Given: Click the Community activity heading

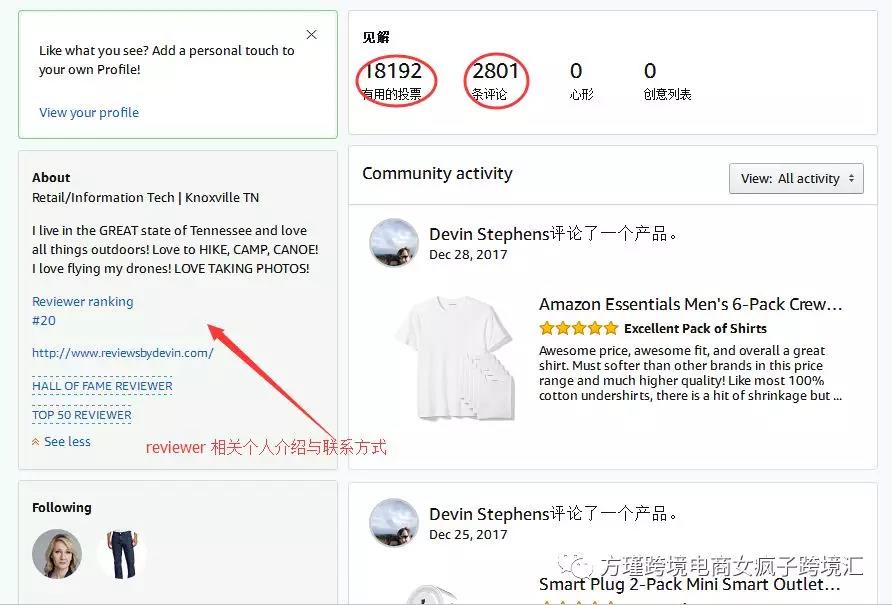Looking at the screenshot, I should click(x=437, y=173).
